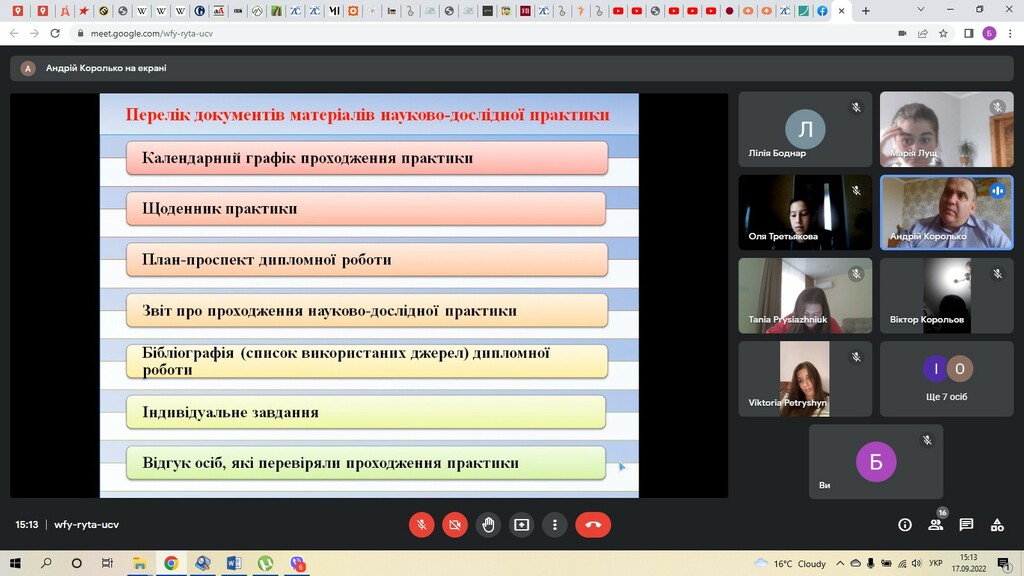Turn on camera in the call controls
The image size is (1024, 576).
[455, 524]
